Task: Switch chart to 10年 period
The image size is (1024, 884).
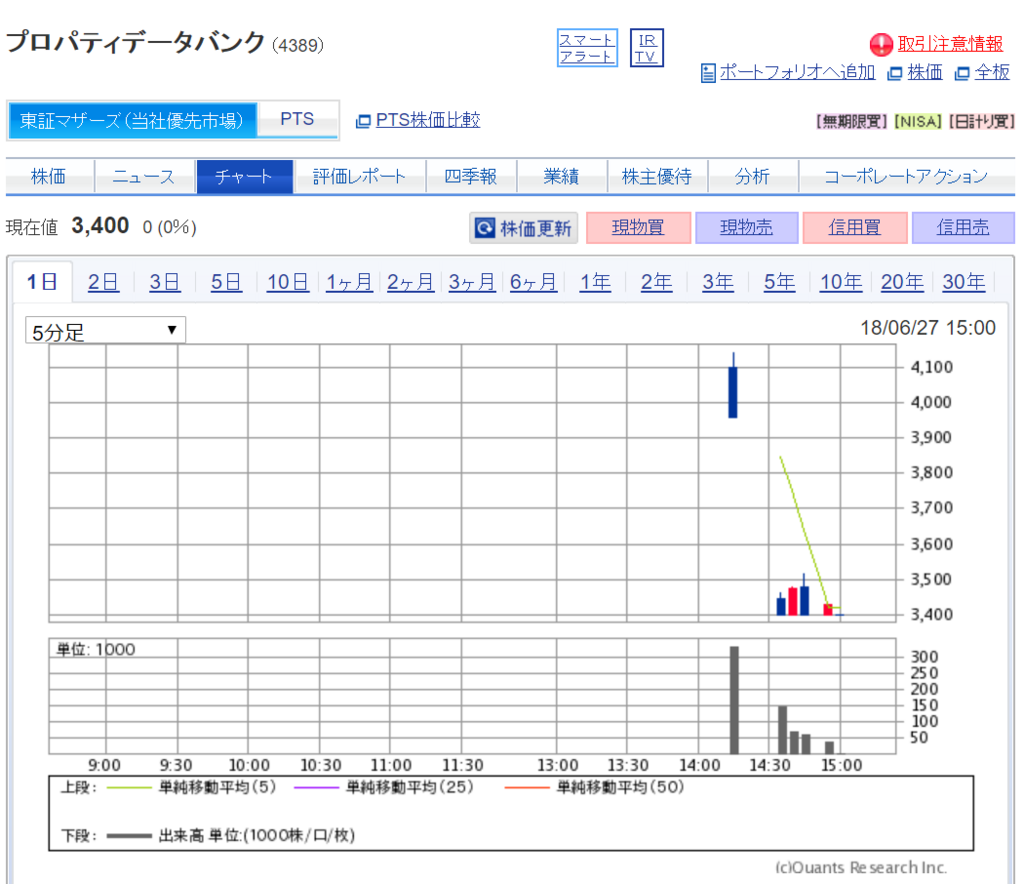Action: tap(840, 282)
